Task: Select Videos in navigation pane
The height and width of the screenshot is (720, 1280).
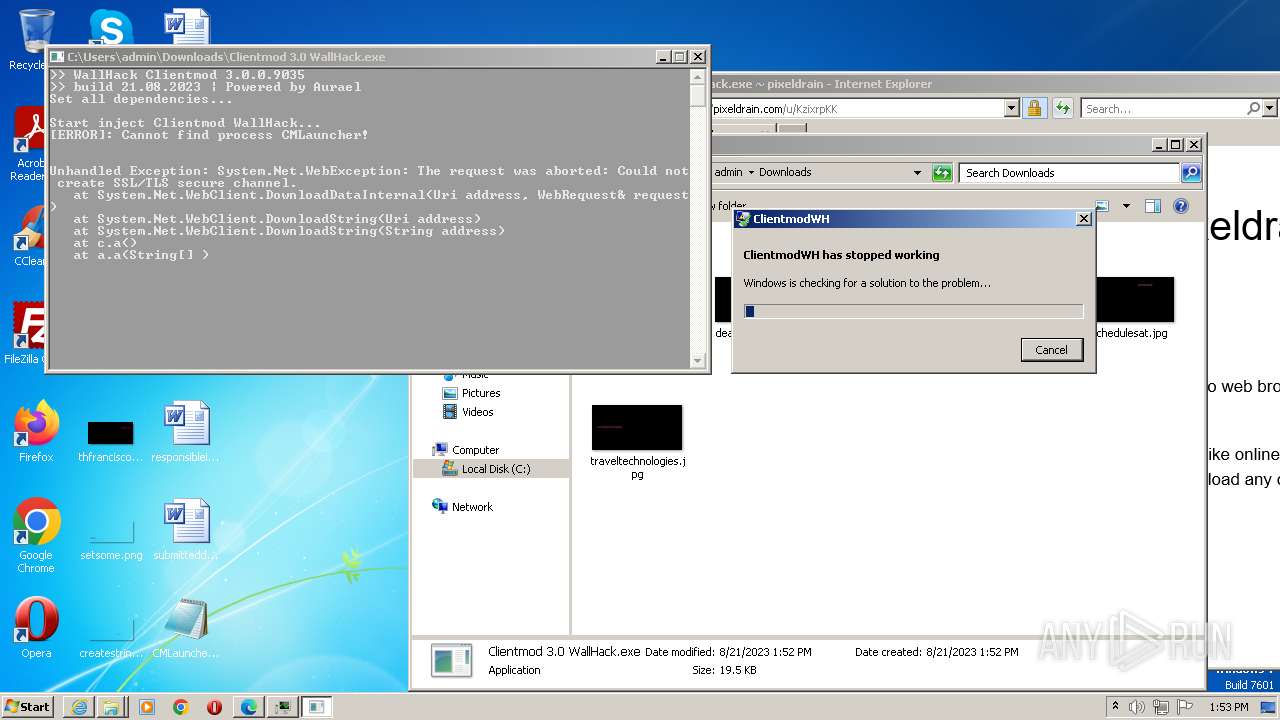Action: coord(468,412)
